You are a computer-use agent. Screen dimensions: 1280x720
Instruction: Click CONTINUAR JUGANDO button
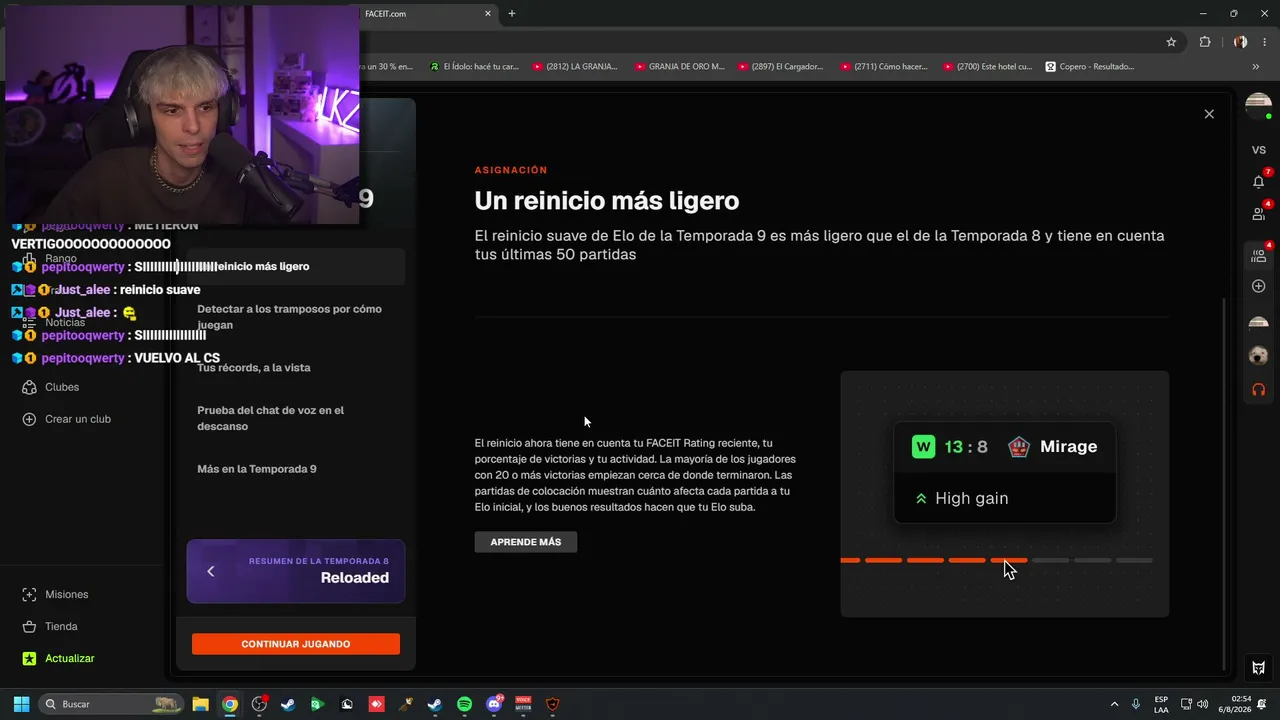tap(296, 644)
